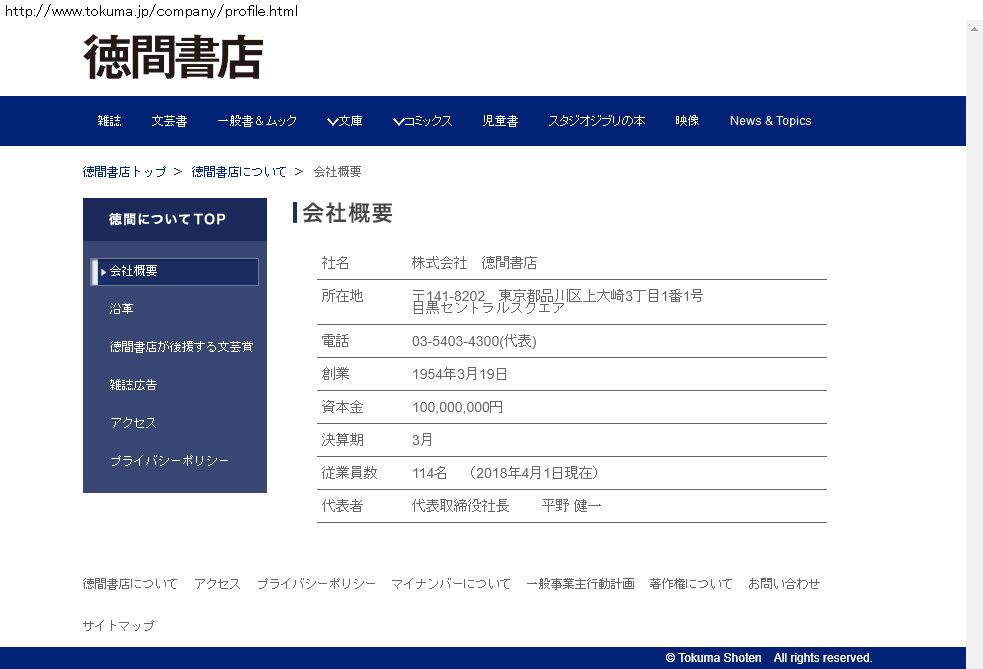Go to 一般書＆ムック section
Screen dimensions: 983x669
(x=257, y=121)
